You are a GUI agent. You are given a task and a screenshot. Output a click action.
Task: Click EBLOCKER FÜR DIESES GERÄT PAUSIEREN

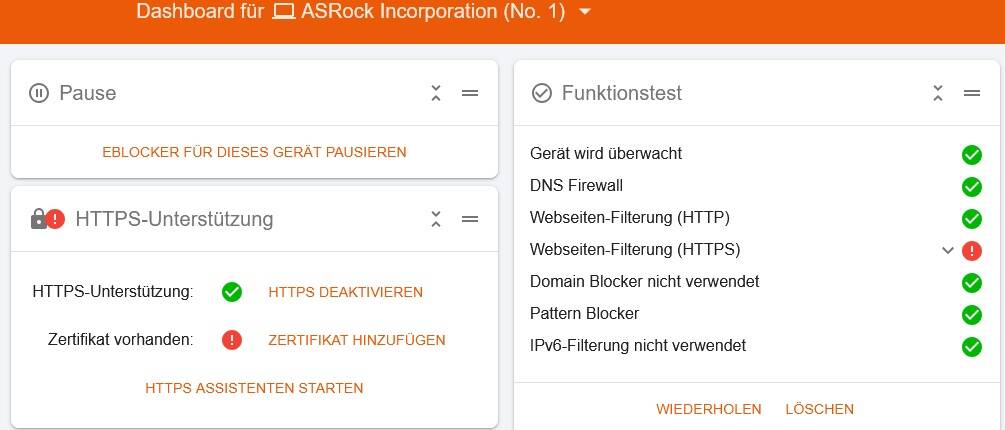coord(254,152)
